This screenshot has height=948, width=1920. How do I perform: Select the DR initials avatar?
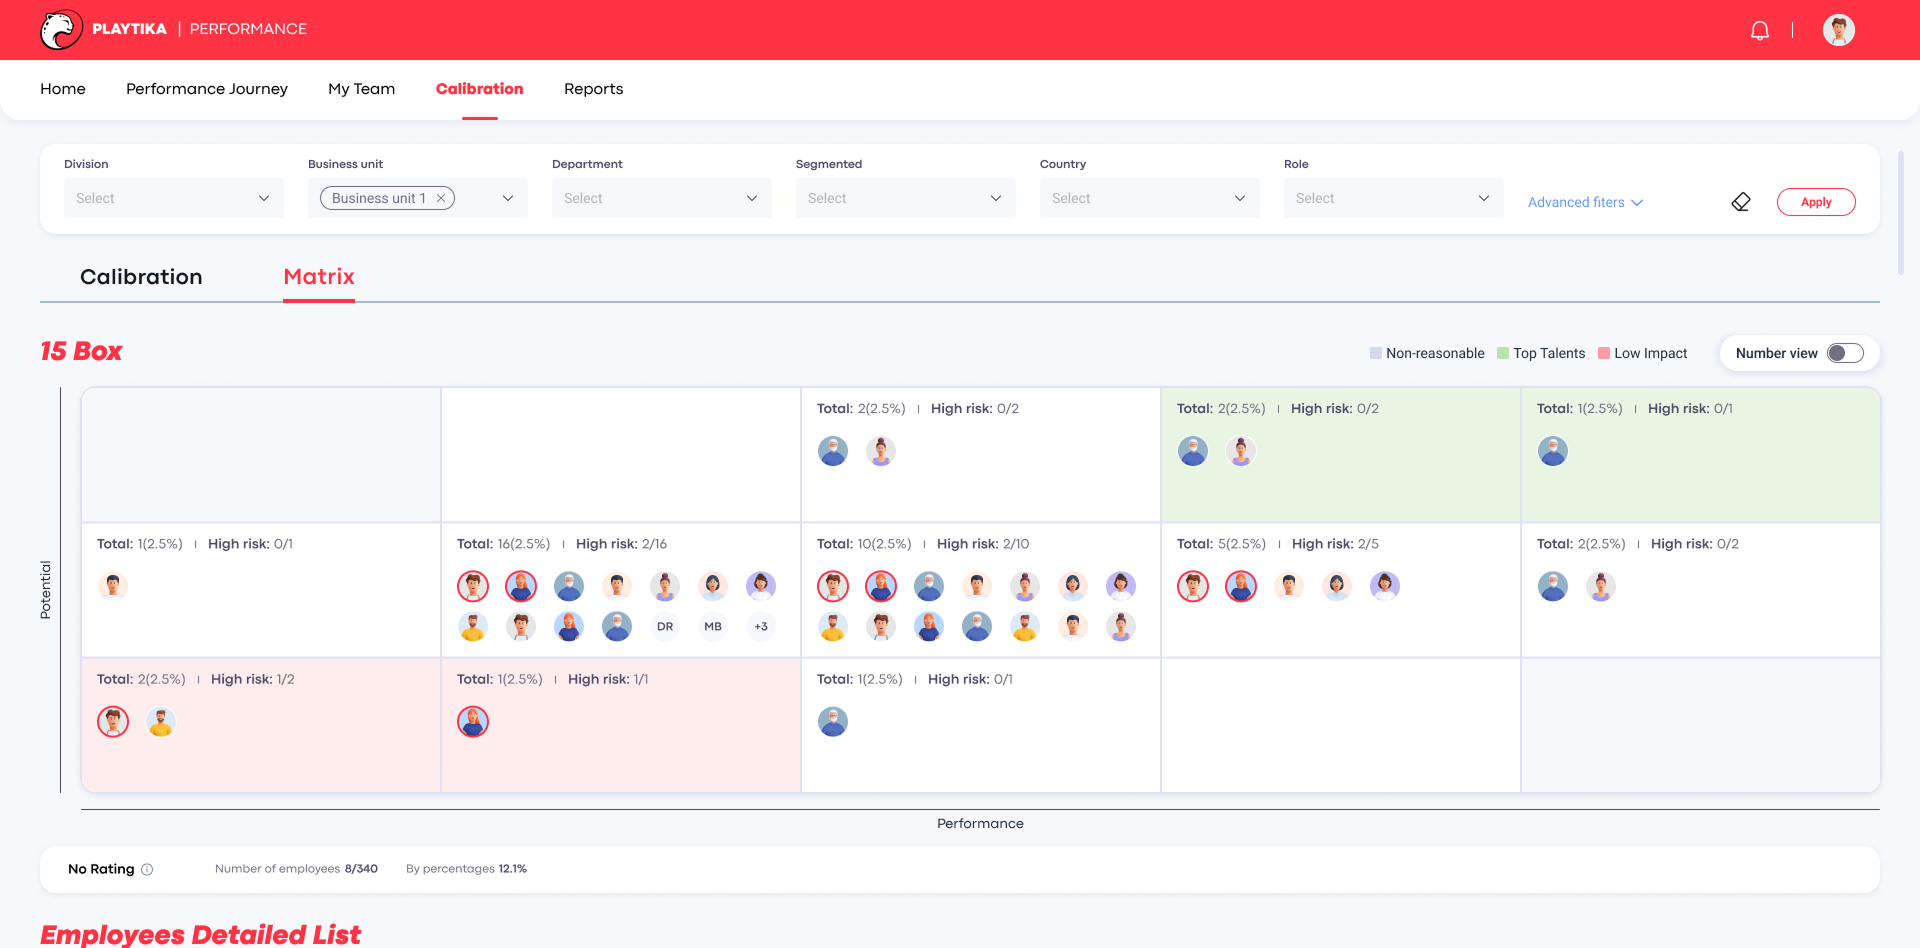click(665, 627)
